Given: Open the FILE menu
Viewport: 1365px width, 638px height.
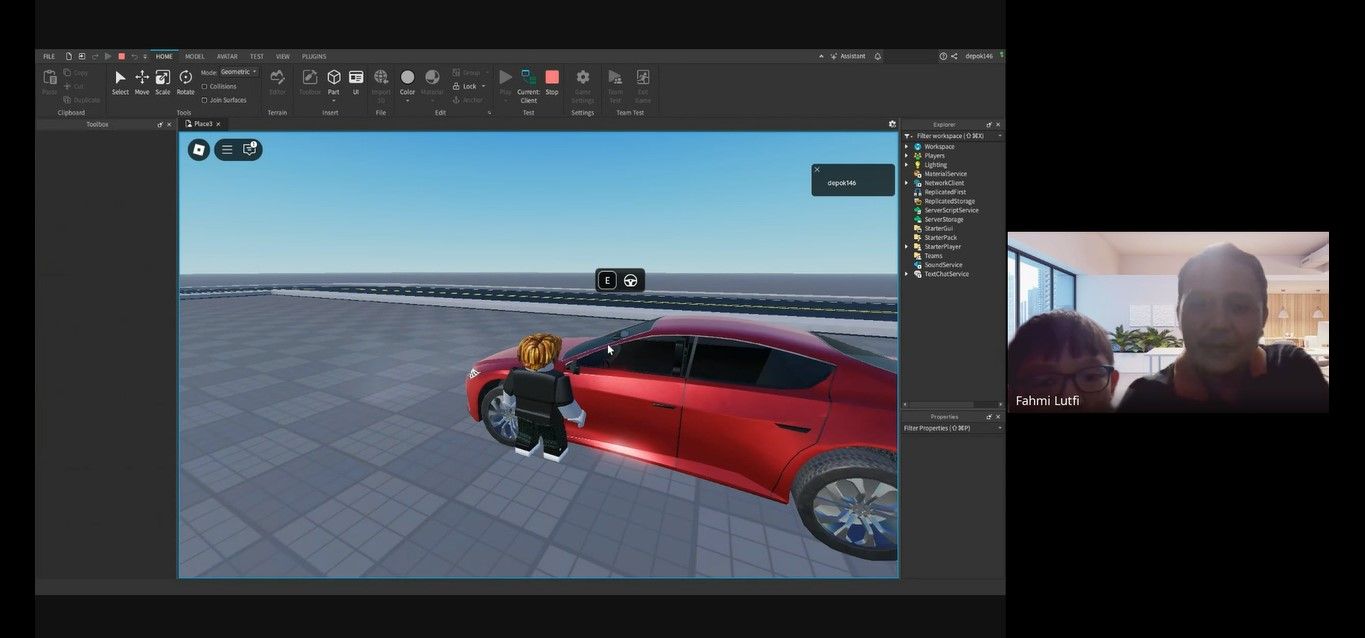Looking at the screenshot, I should [49, 56].
